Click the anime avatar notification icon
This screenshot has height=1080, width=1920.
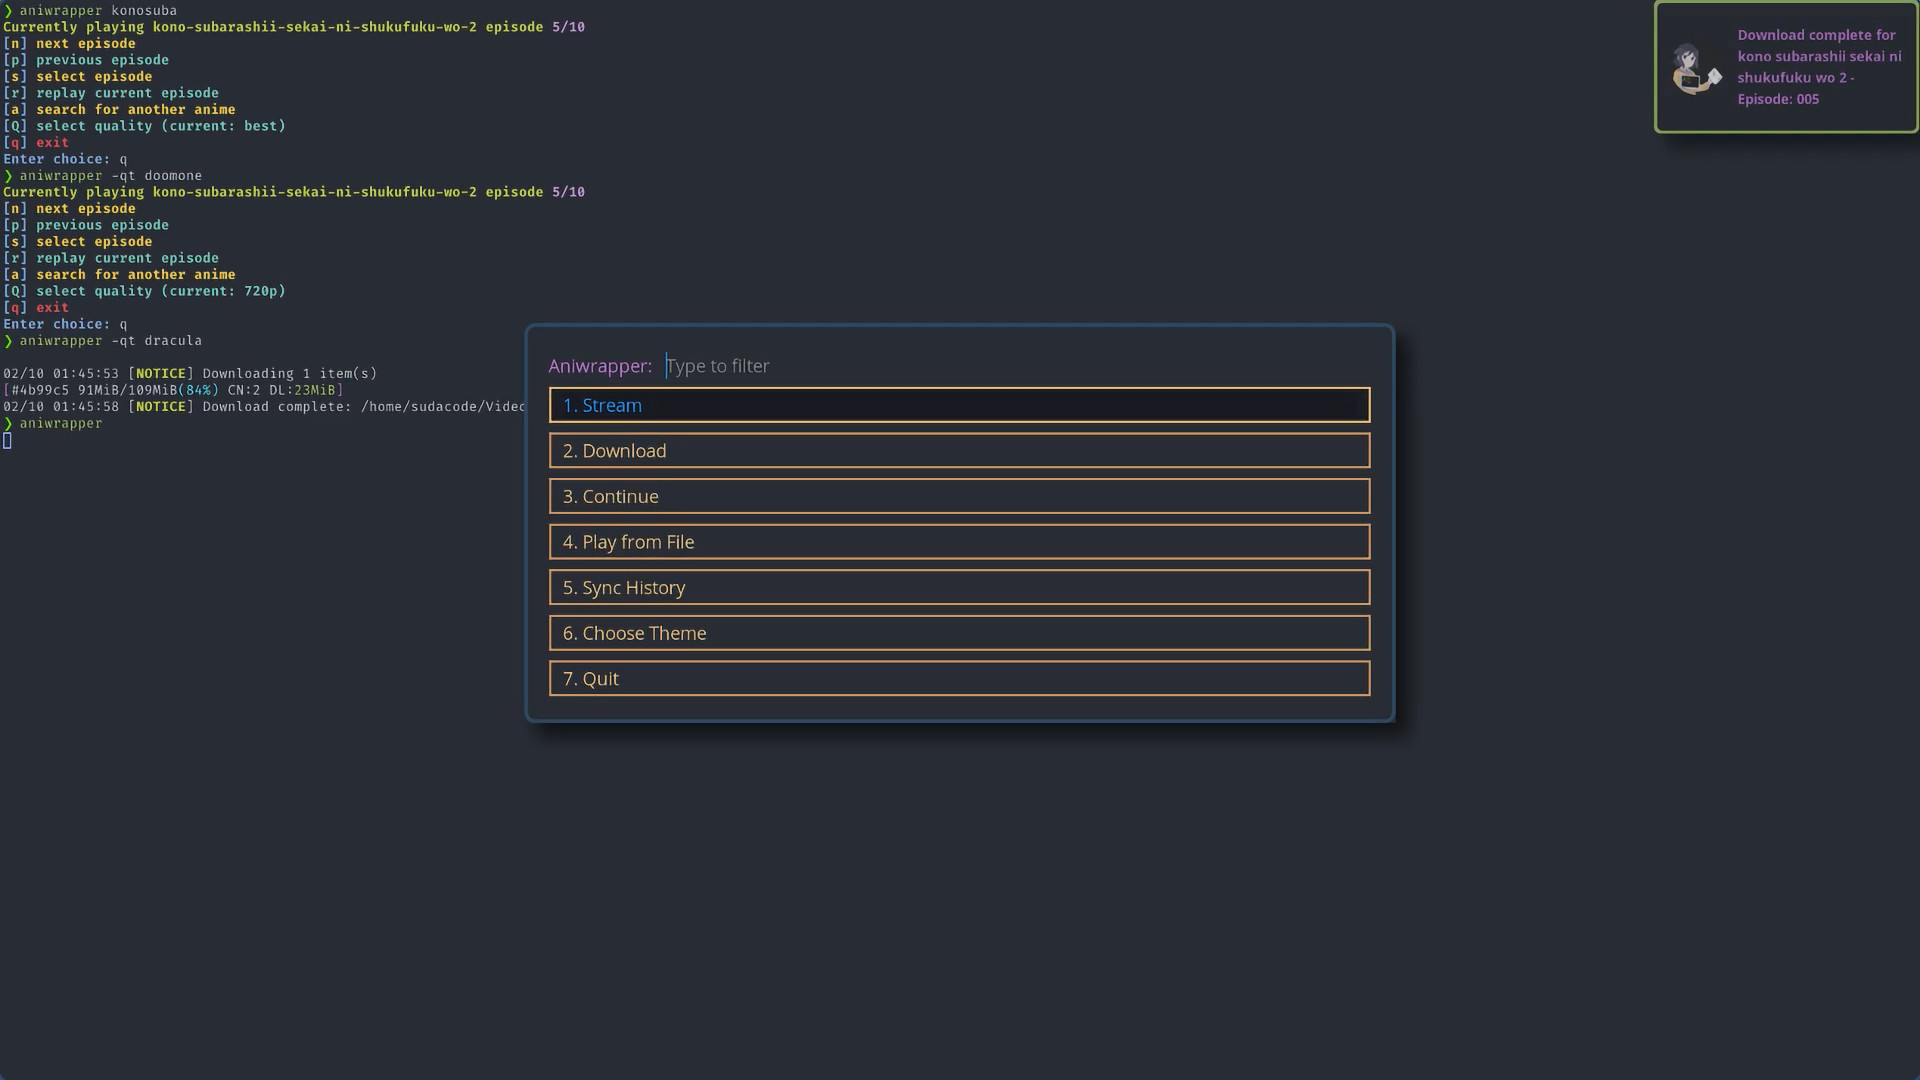click(x=1696, y=68)
